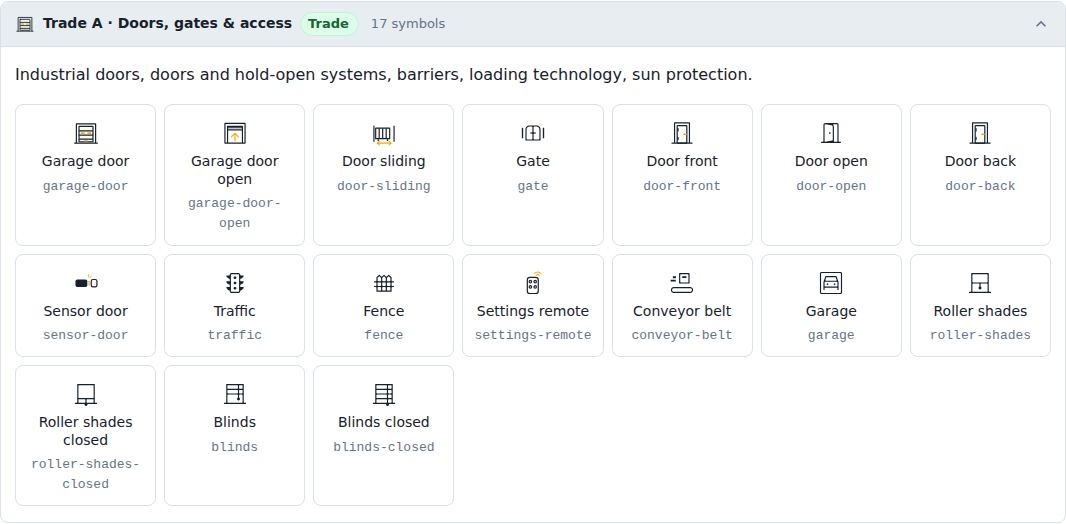Select the Door open icon
Viewport: 1066px width, 524px height.
(831, 133)
